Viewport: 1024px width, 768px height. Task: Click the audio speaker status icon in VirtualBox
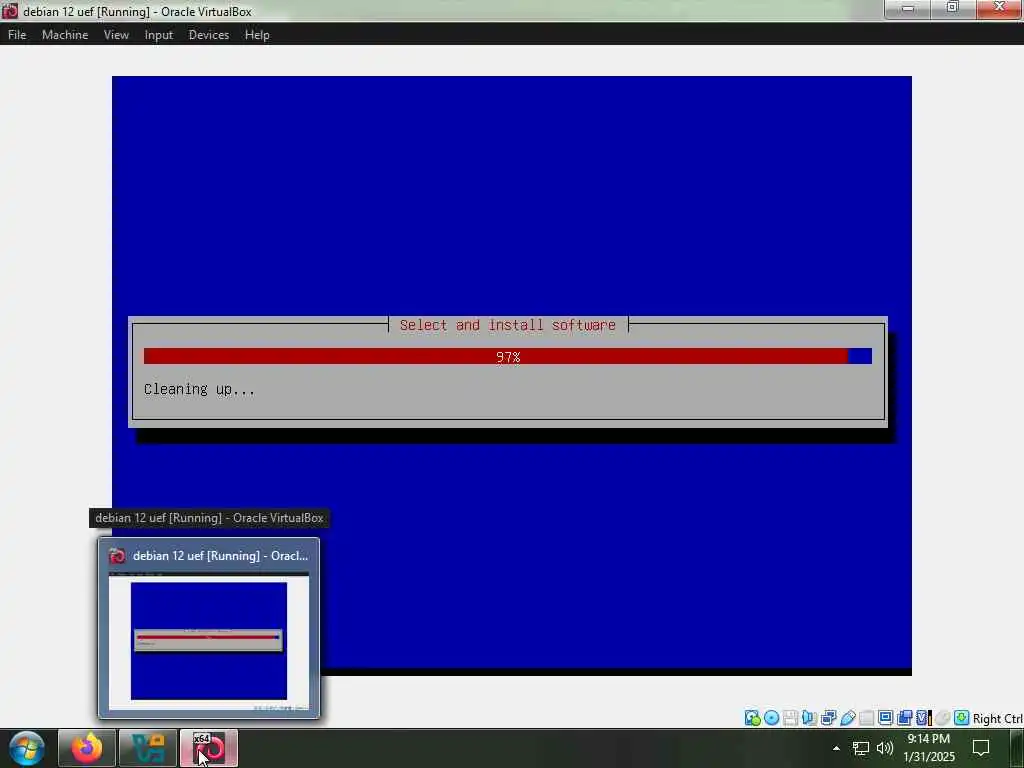click(x=809, y=718)
